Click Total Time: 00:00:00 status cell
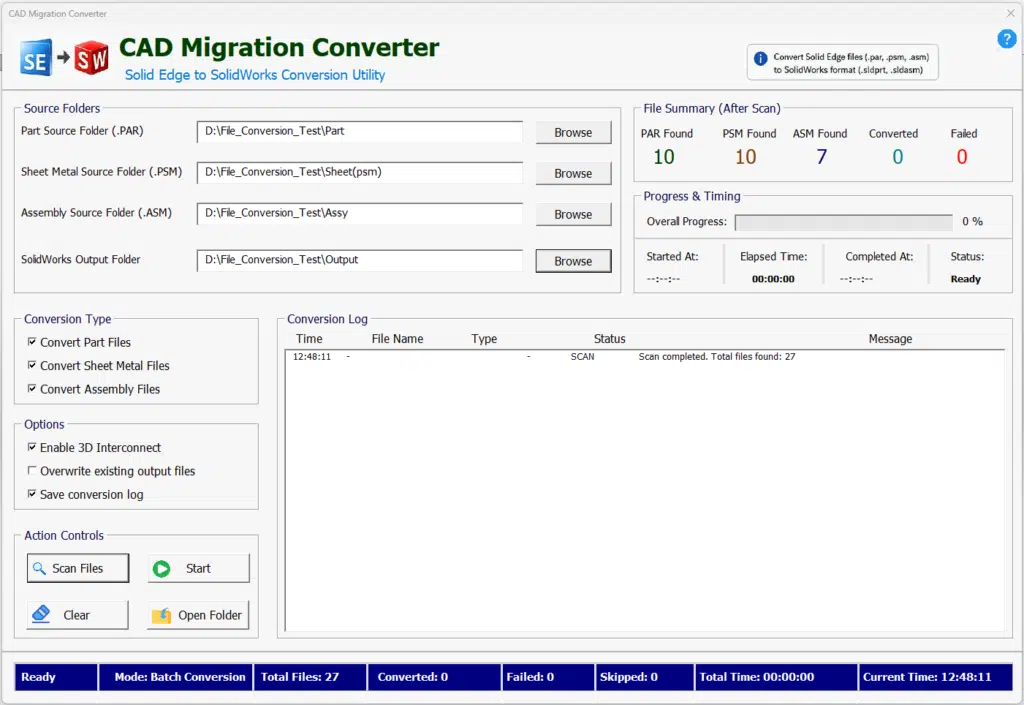This screenshot has height=705, width=1024. [776, 677]
